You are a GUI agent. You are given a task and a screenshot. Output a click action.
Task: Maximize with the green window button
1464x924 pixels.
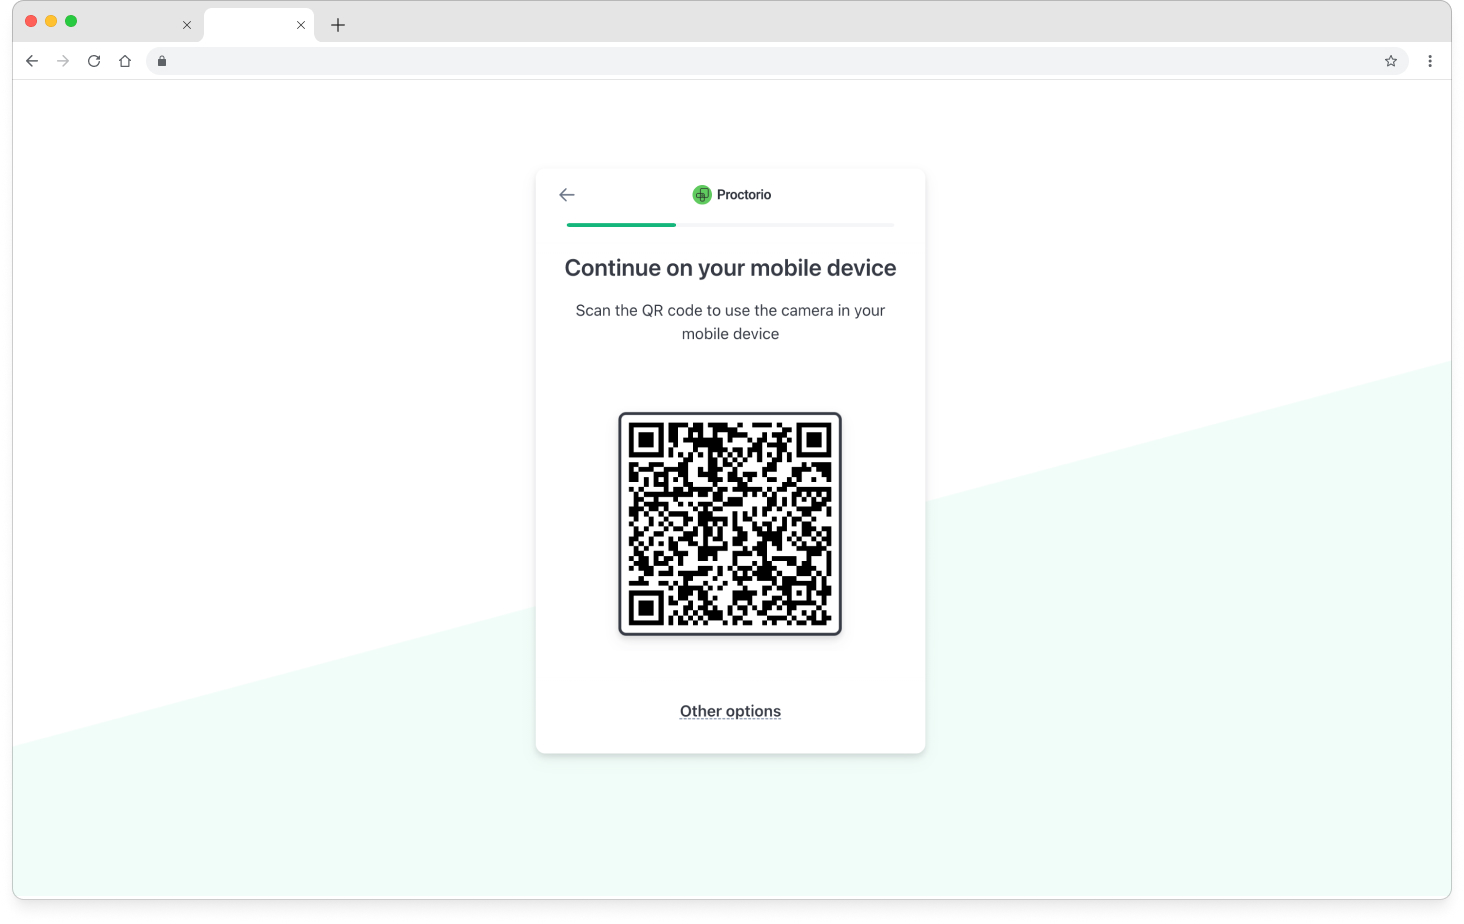pyautogui.click(x=71, y=21)
